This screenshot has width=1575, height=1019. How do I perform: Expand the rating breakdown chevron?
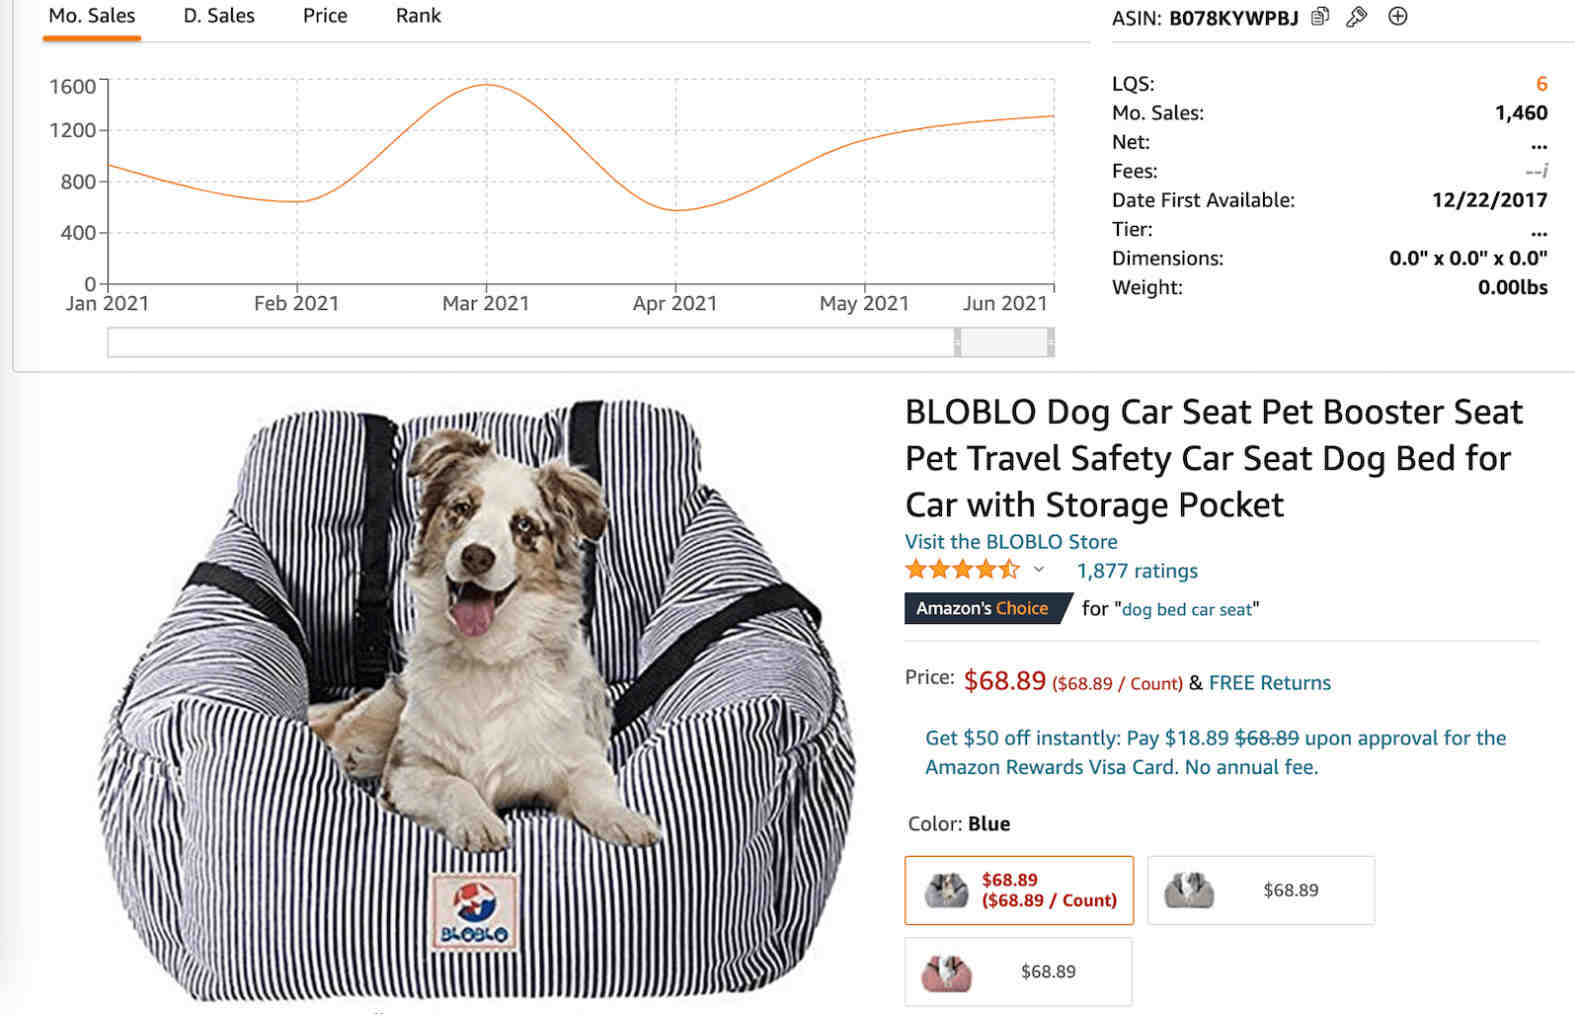pos(1039,570)
